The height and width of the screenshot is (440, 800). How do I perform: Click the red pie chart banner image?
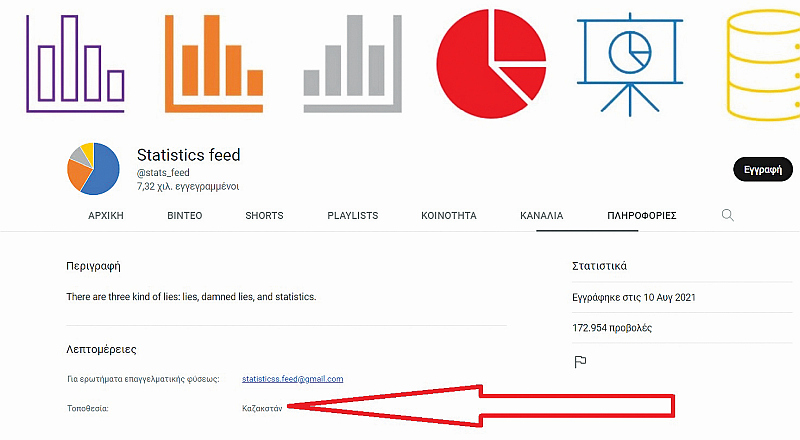tap(491, 63)
